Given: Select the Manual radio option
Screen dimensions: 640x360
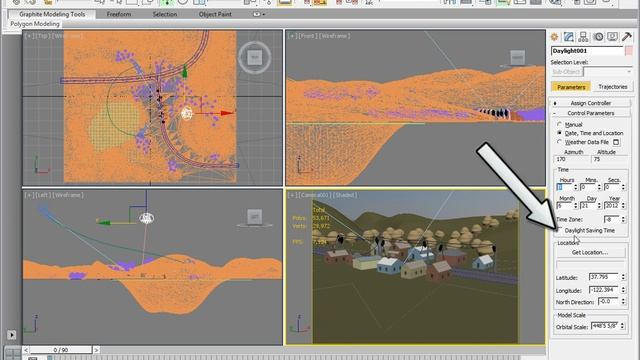Looking at the screenshot, I should point(559,124).
